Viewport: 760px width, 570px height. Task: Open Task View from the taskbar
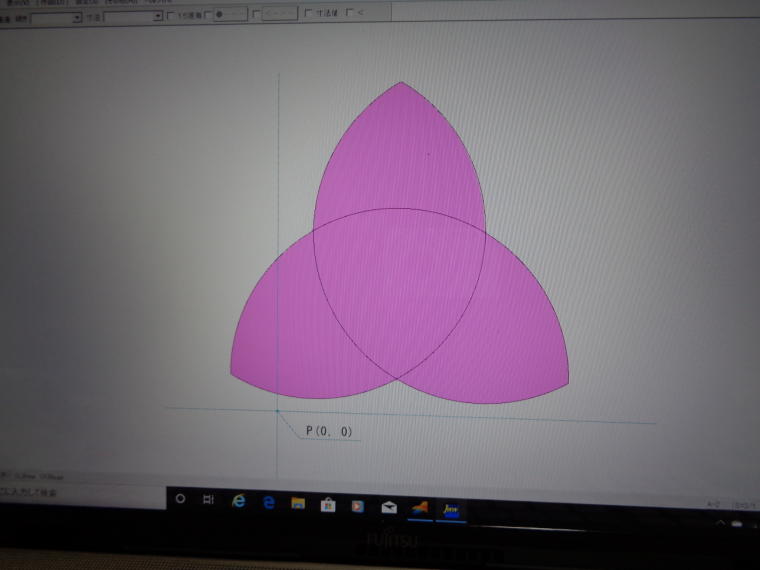(x=210, y=500)
